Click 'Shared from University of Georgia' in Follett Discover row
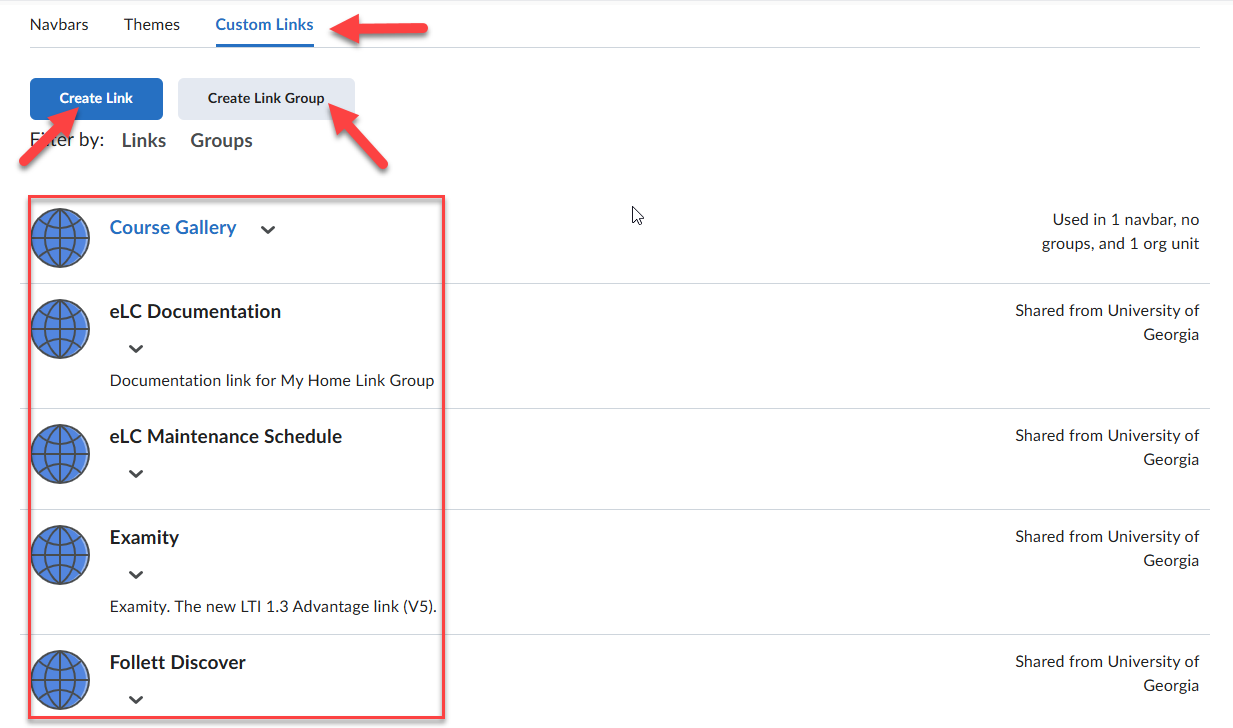Viewport: 1233px width, 728px height. [x=1107, y=674]
